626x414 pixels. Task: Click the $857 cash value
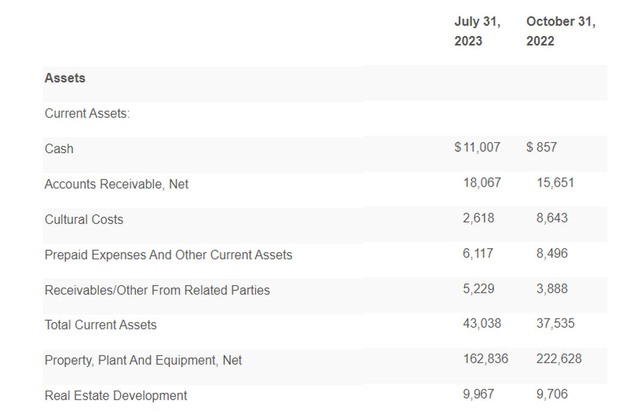541,148
